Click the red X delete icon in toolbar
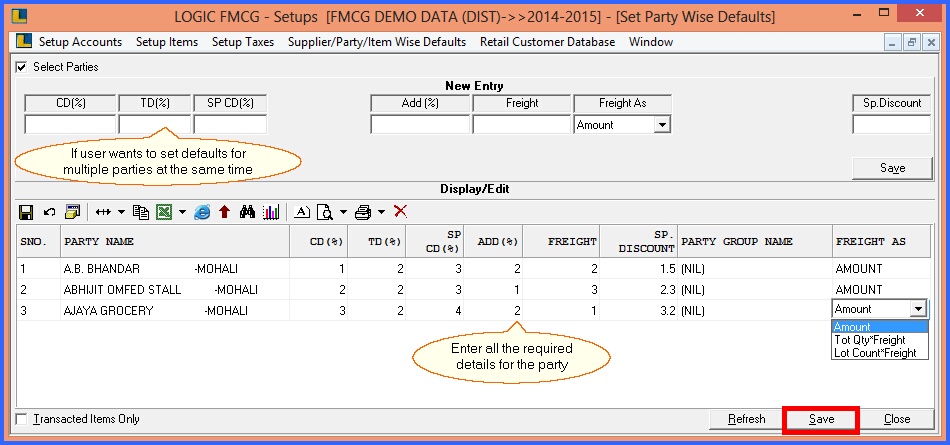The image size is (950, 445). (400, 211)
